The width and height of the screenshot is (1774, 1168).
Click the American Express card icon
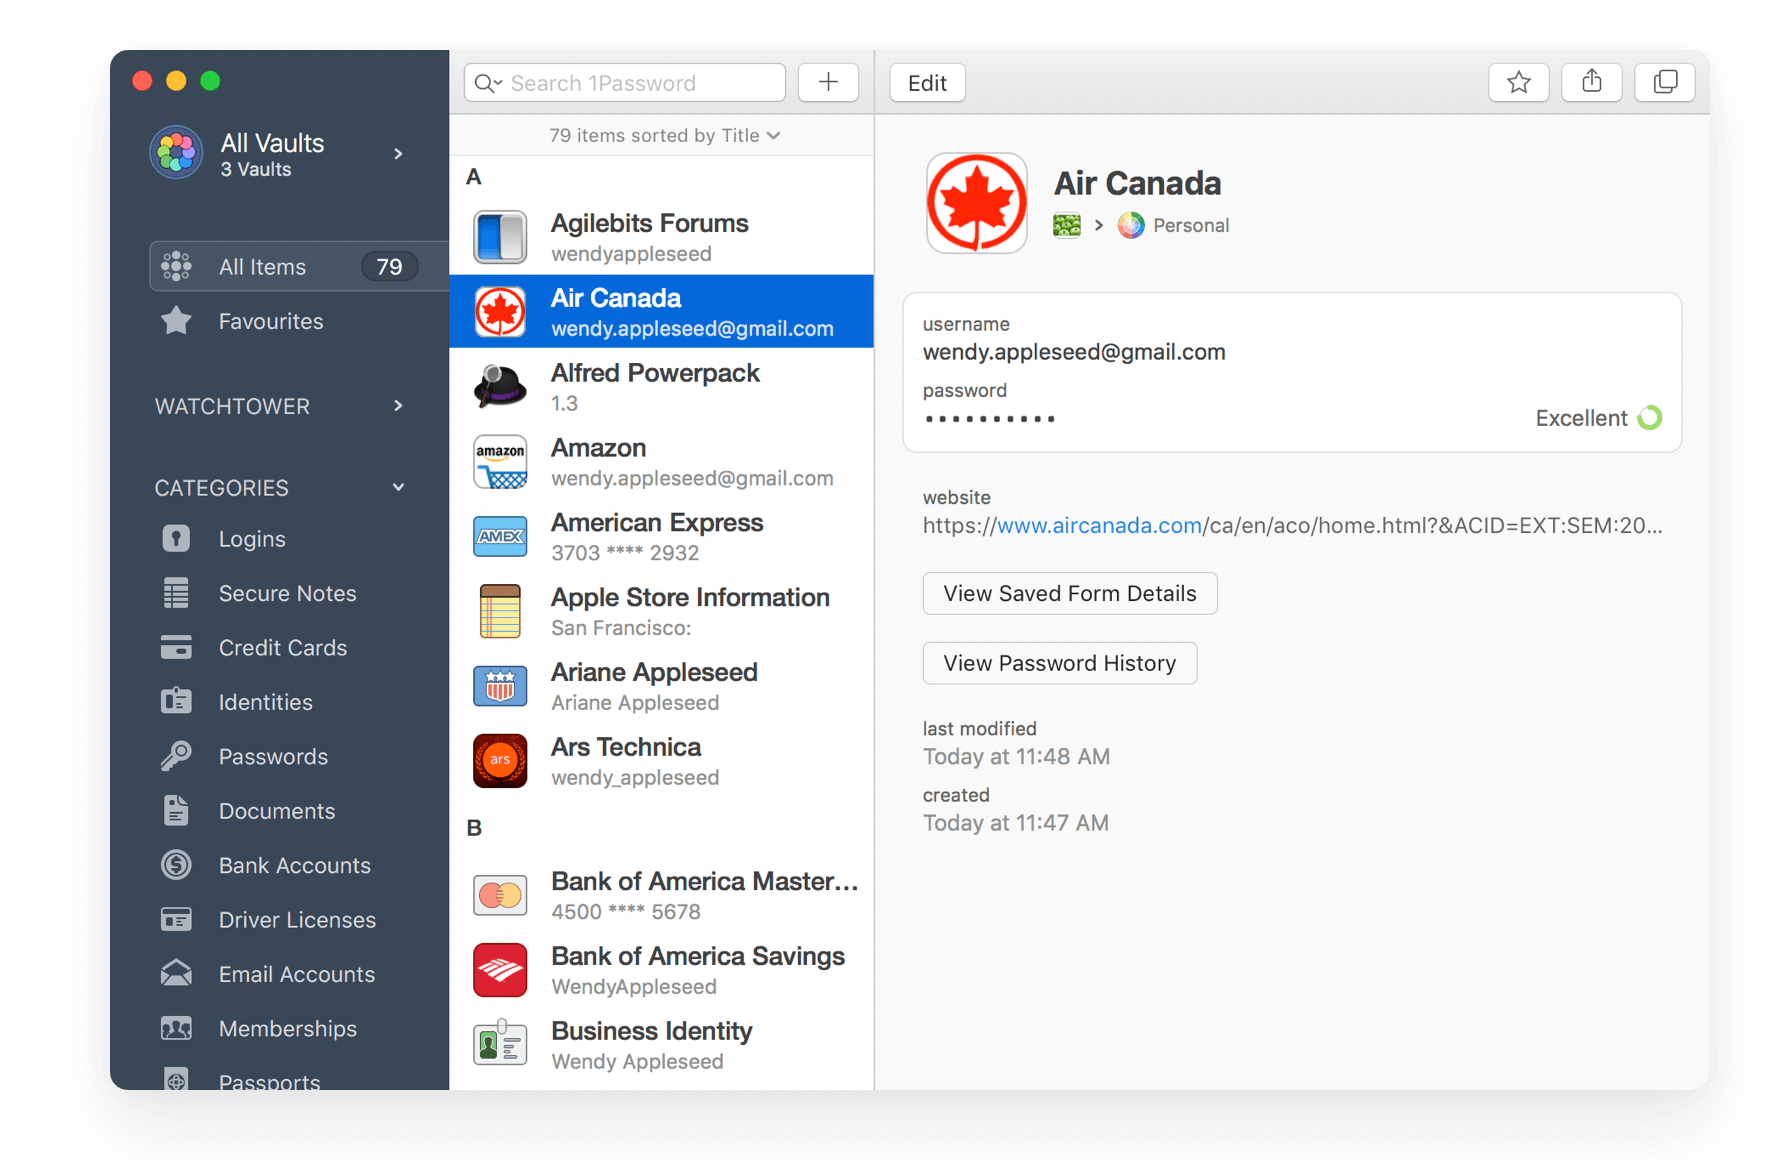coord(500,536)
